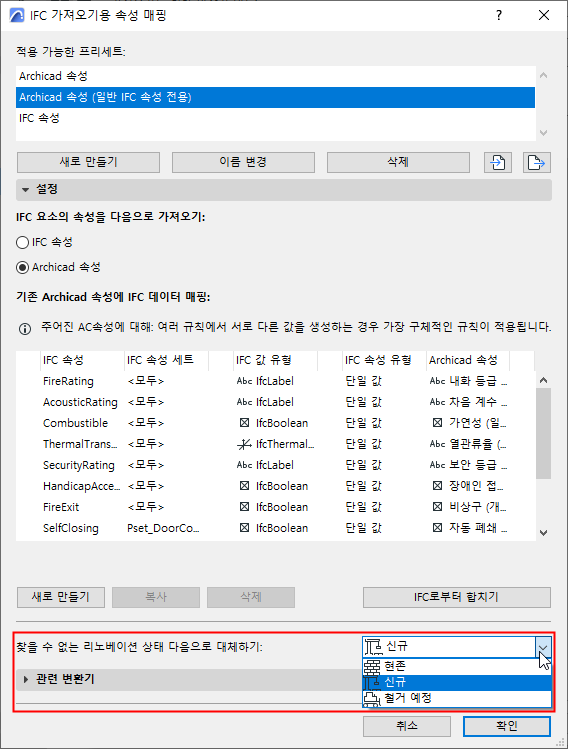Click the import preset icon button
568x749 pixels.
pos(498,162)
